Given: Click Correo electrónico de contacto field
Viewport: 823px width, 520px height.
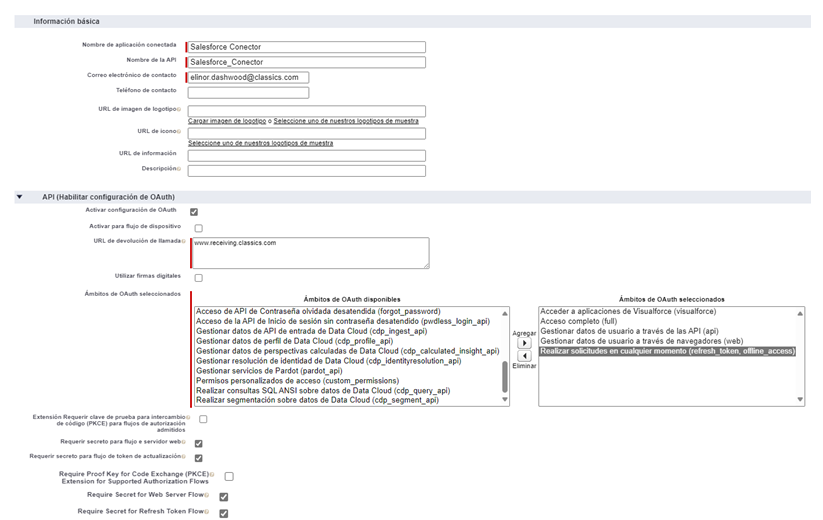Looking at the screenshot, I should click(x=248, y=77).
